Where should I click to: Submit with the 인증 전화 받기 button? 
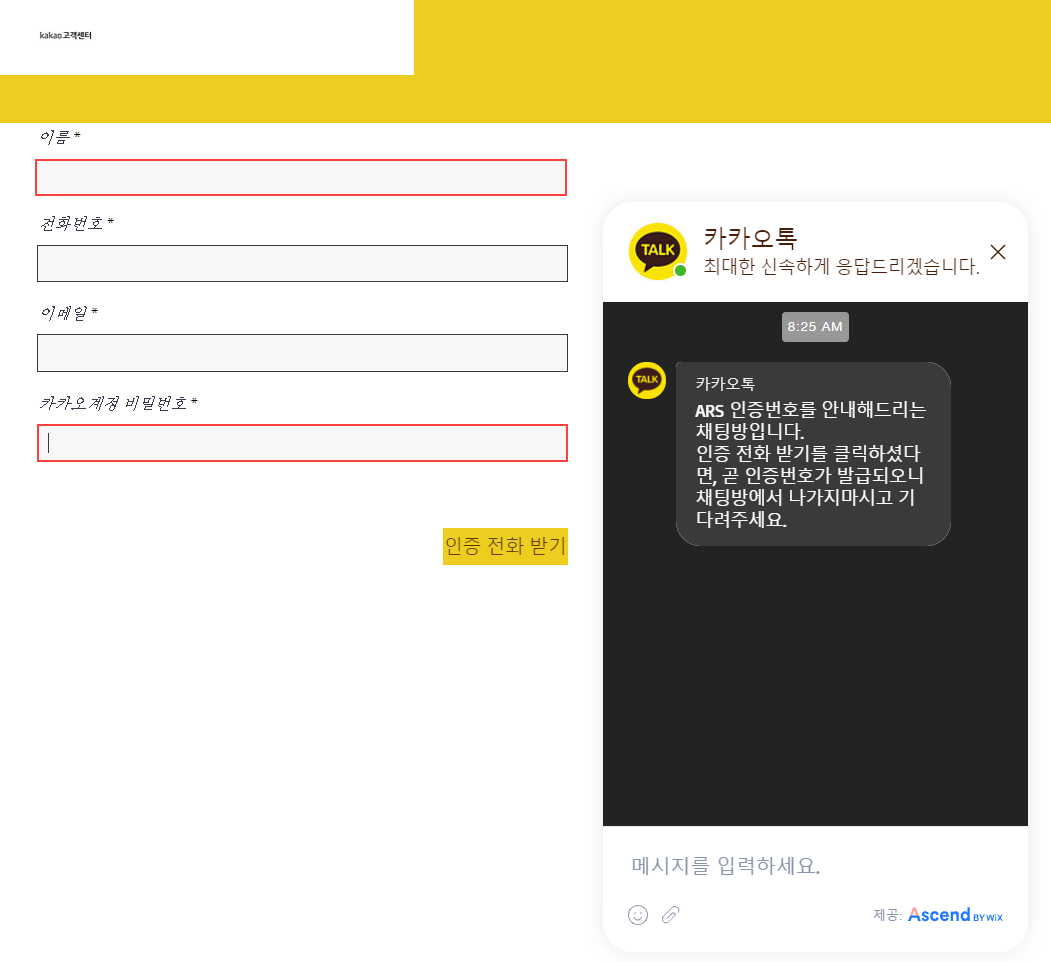505,546
